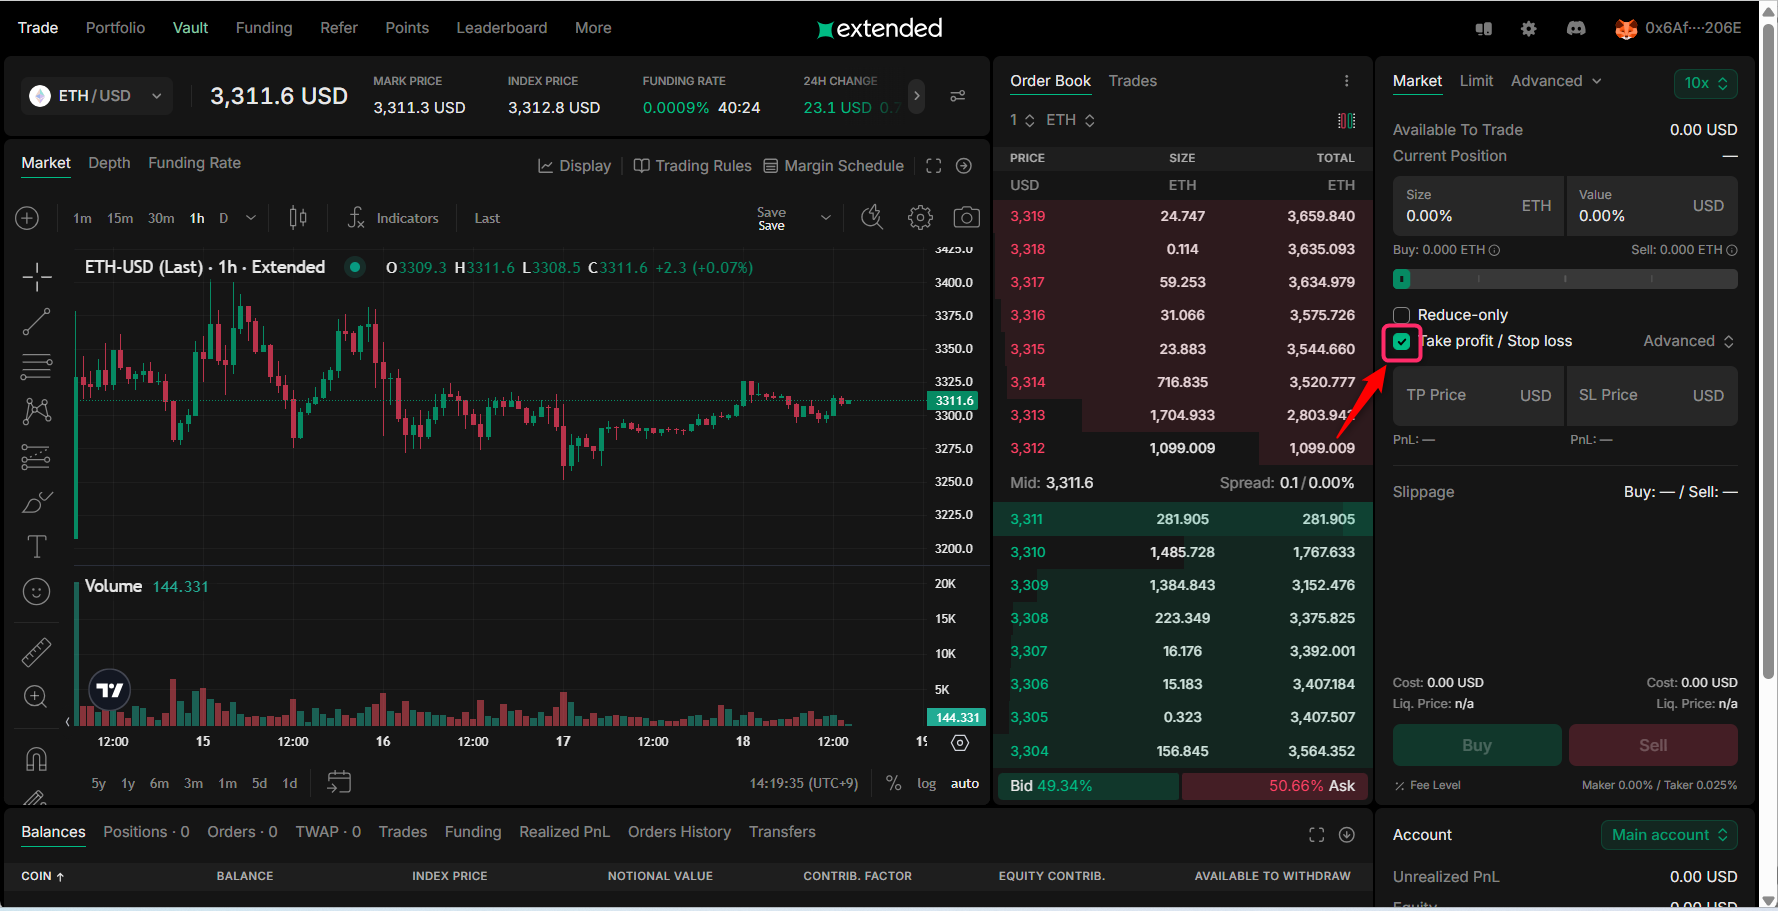Click the Margin Schedule link

click(x=833, y=166)
